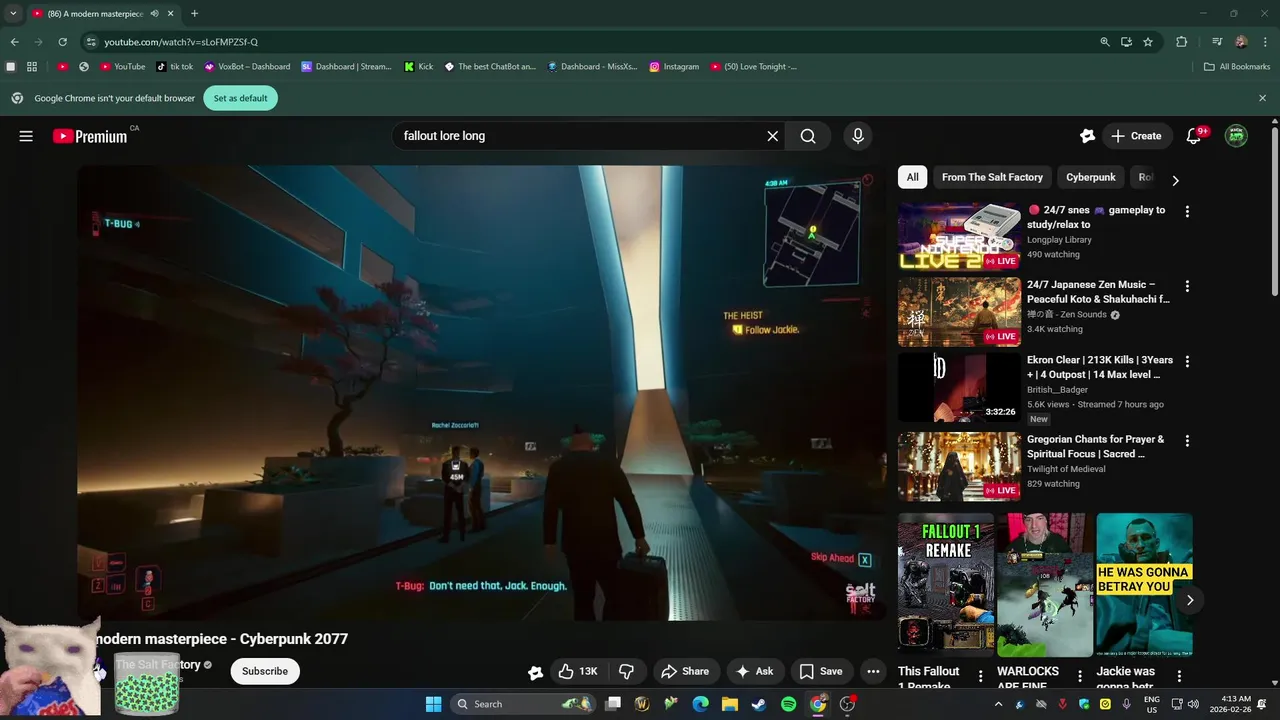The height and width of the screenshot is (720, 1280).
Task: Reload the page in Chrome
Action: (62, 42)
